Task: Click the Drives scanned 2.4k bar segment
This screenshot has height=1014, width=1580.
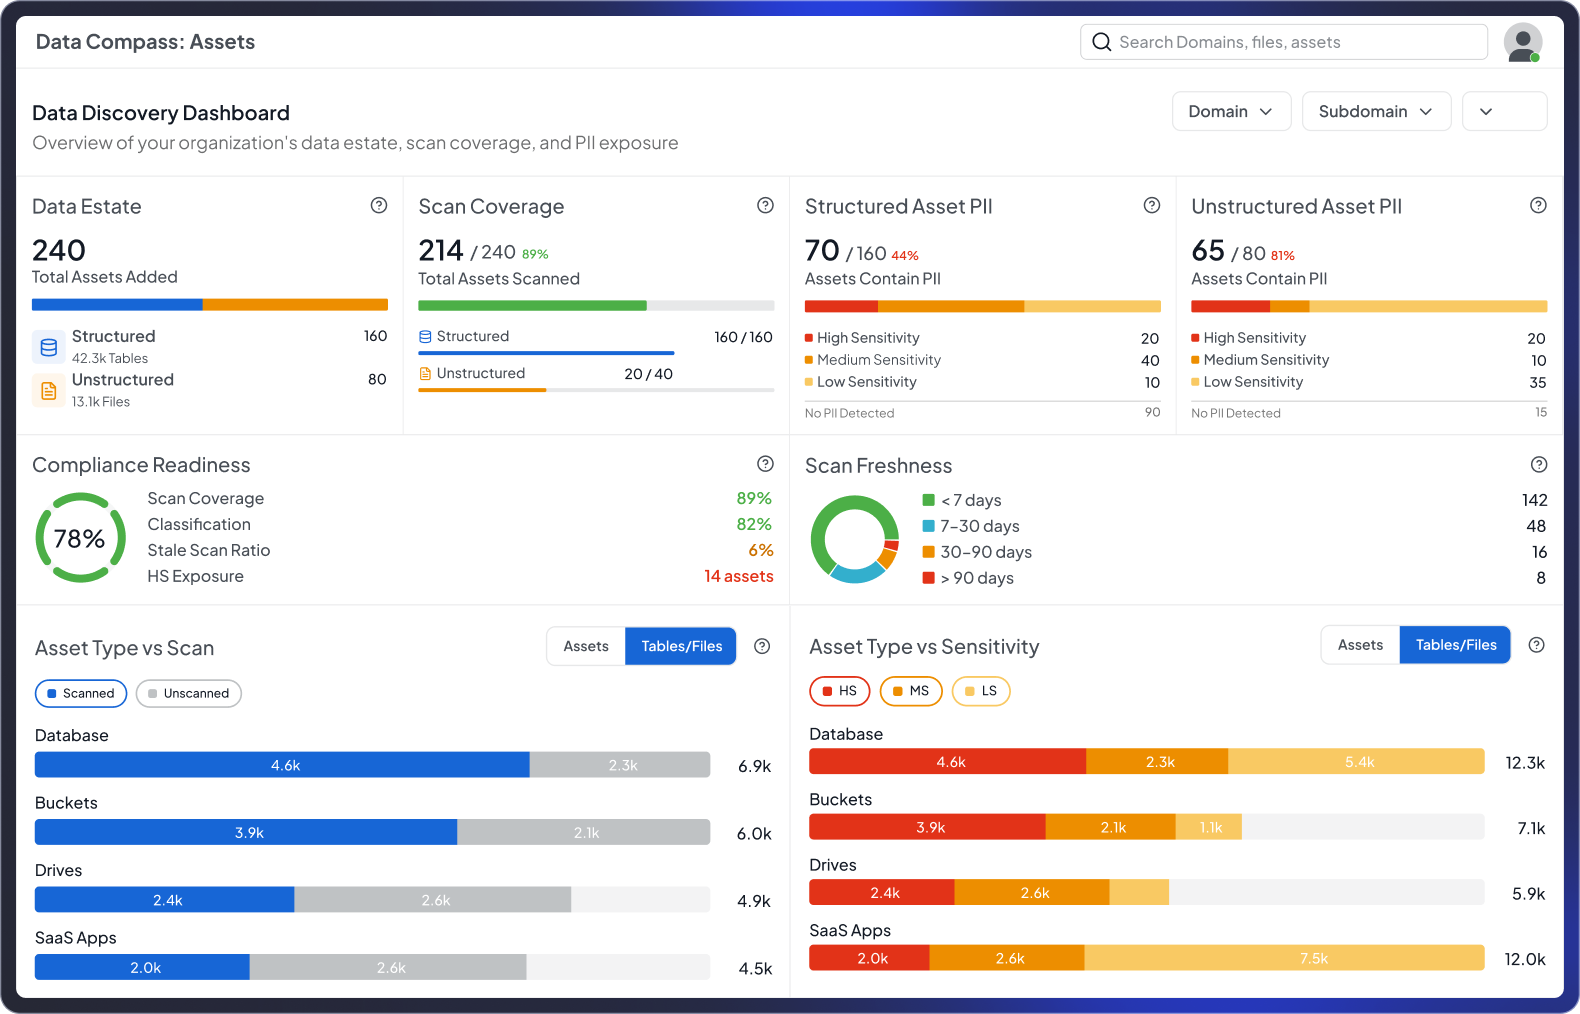Action: pos(165,900)
